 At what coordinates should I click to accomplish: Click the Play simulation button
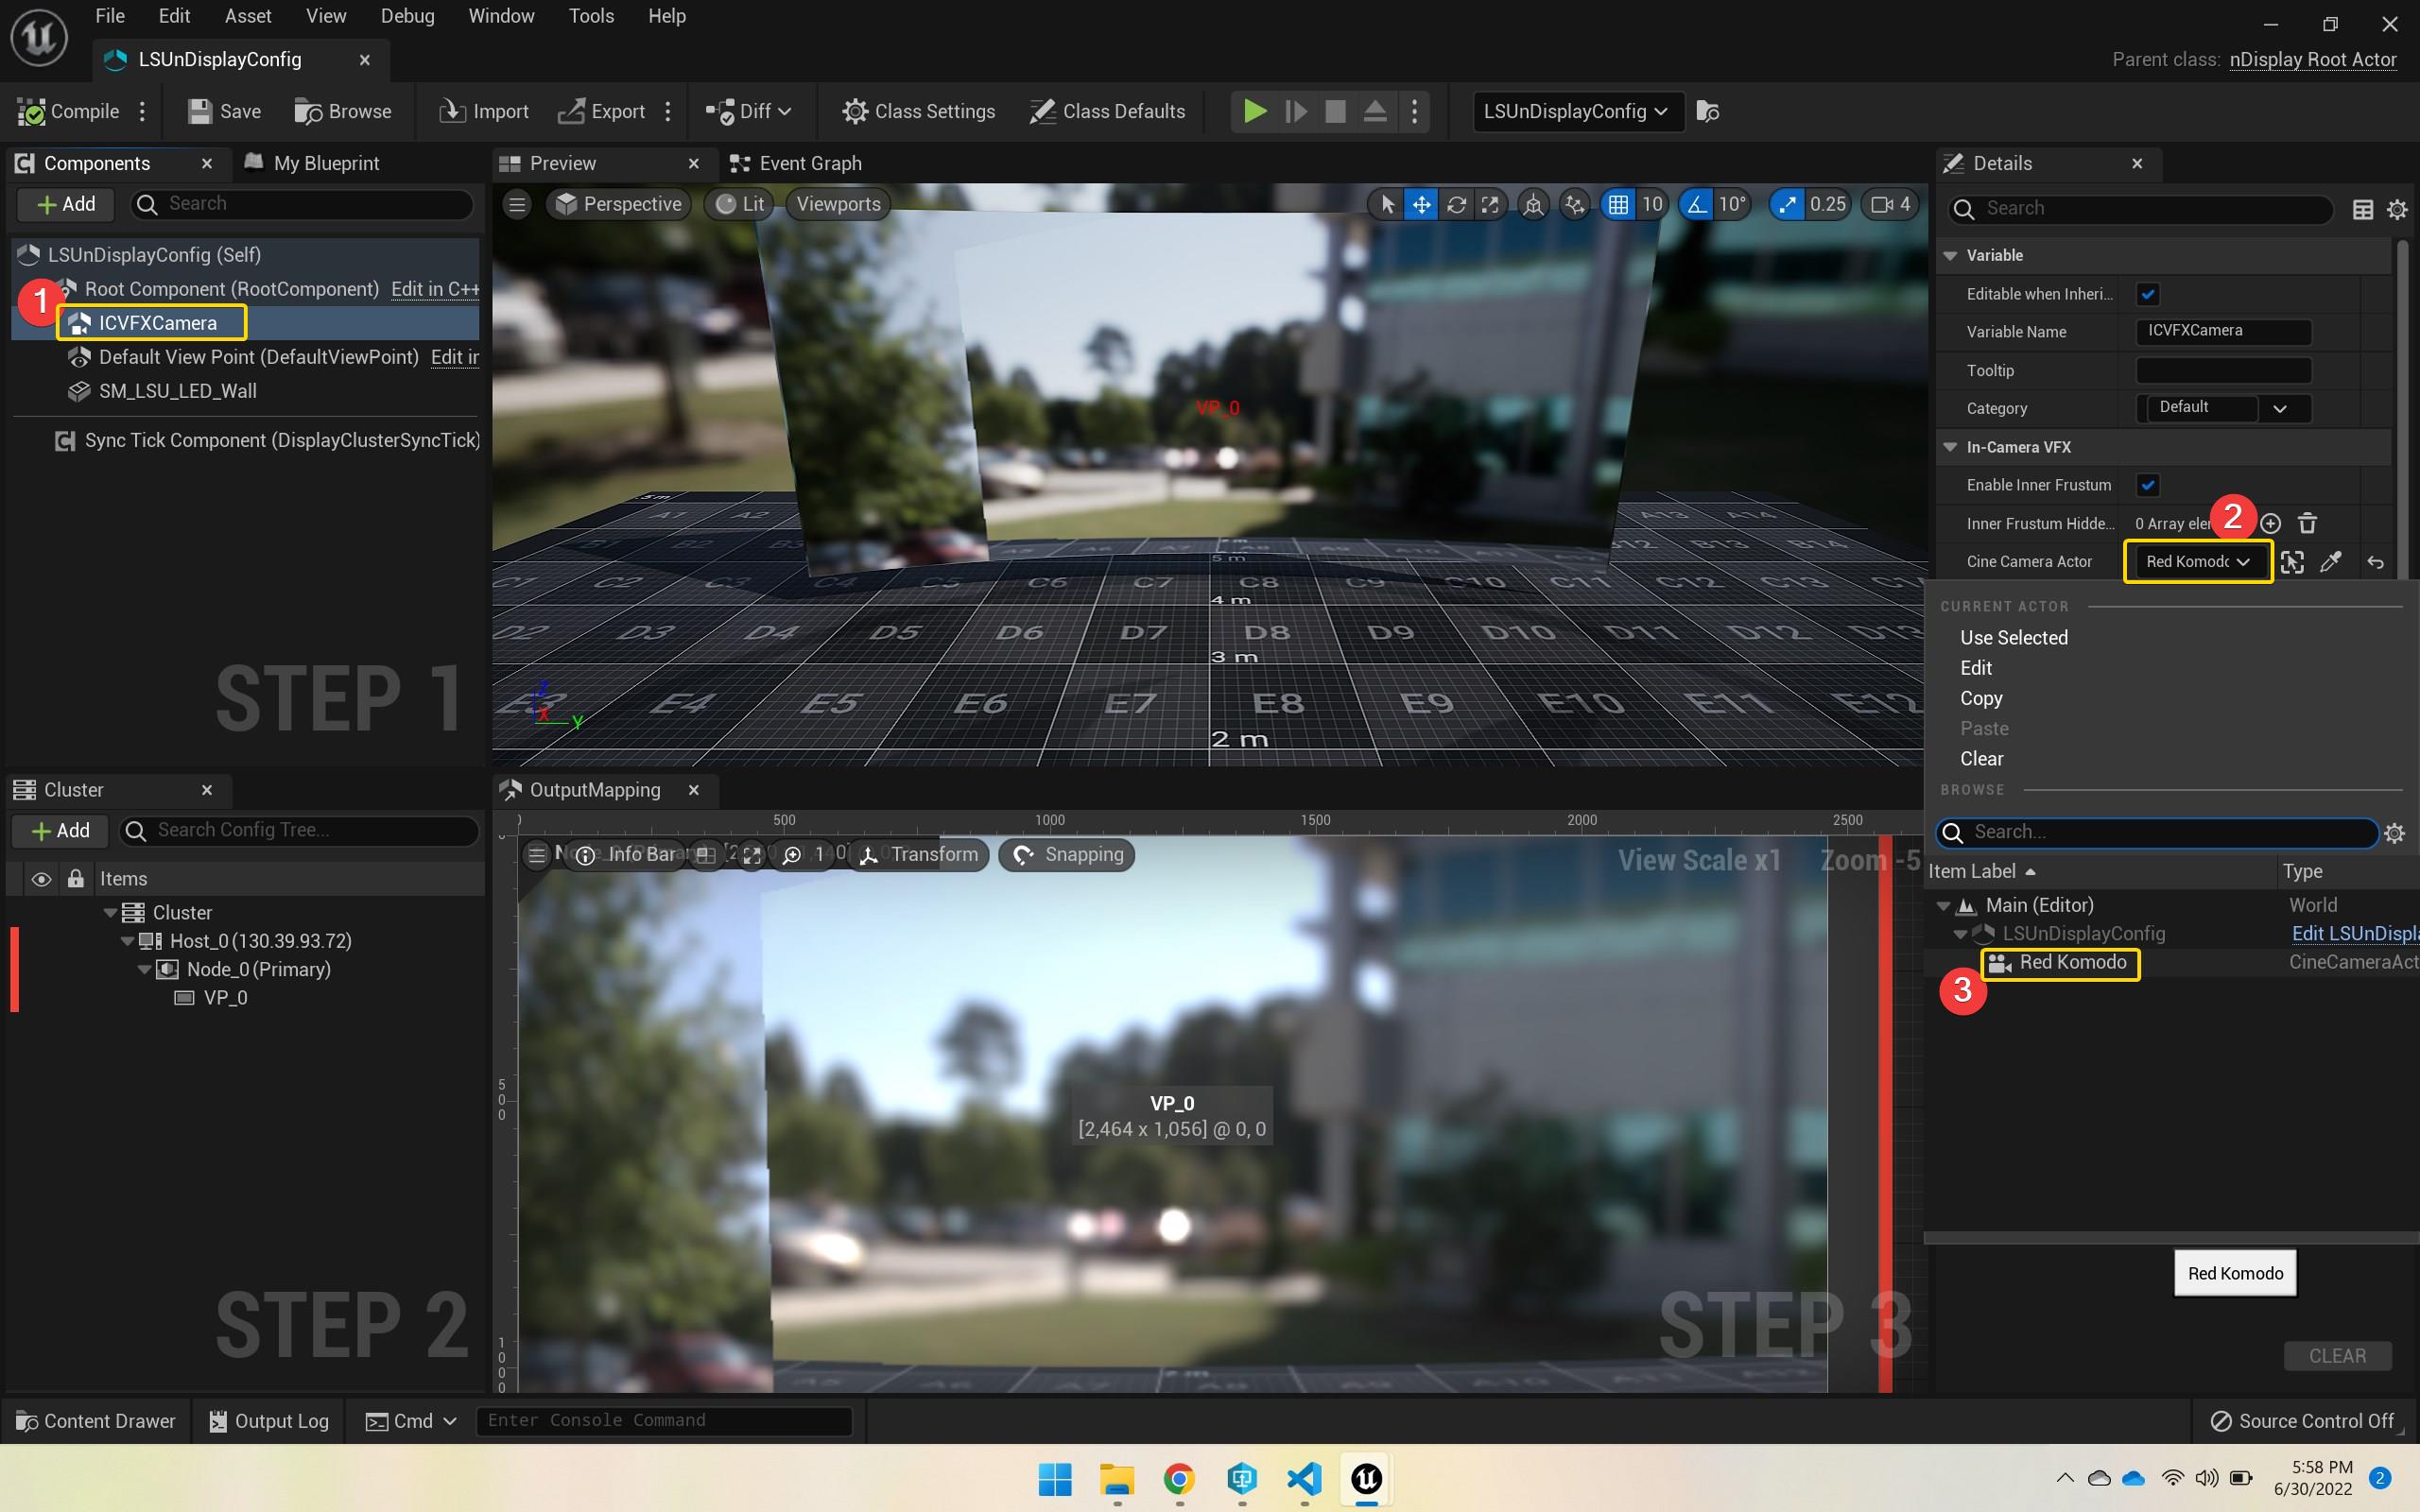point(1254,110)
